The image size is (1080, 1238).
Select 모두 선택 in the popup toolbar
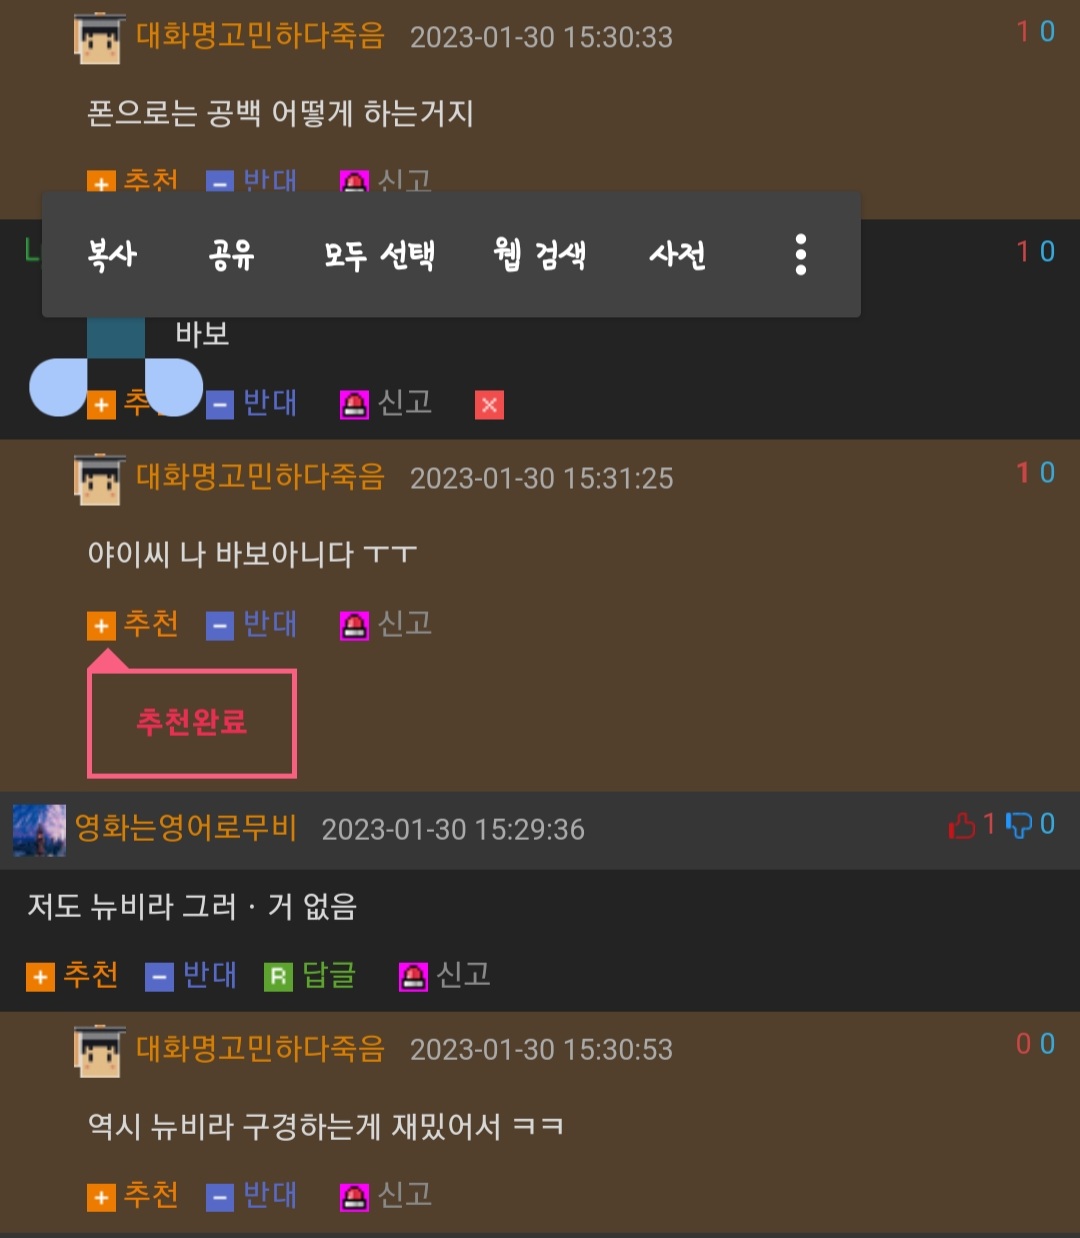(x=379, y=255)
